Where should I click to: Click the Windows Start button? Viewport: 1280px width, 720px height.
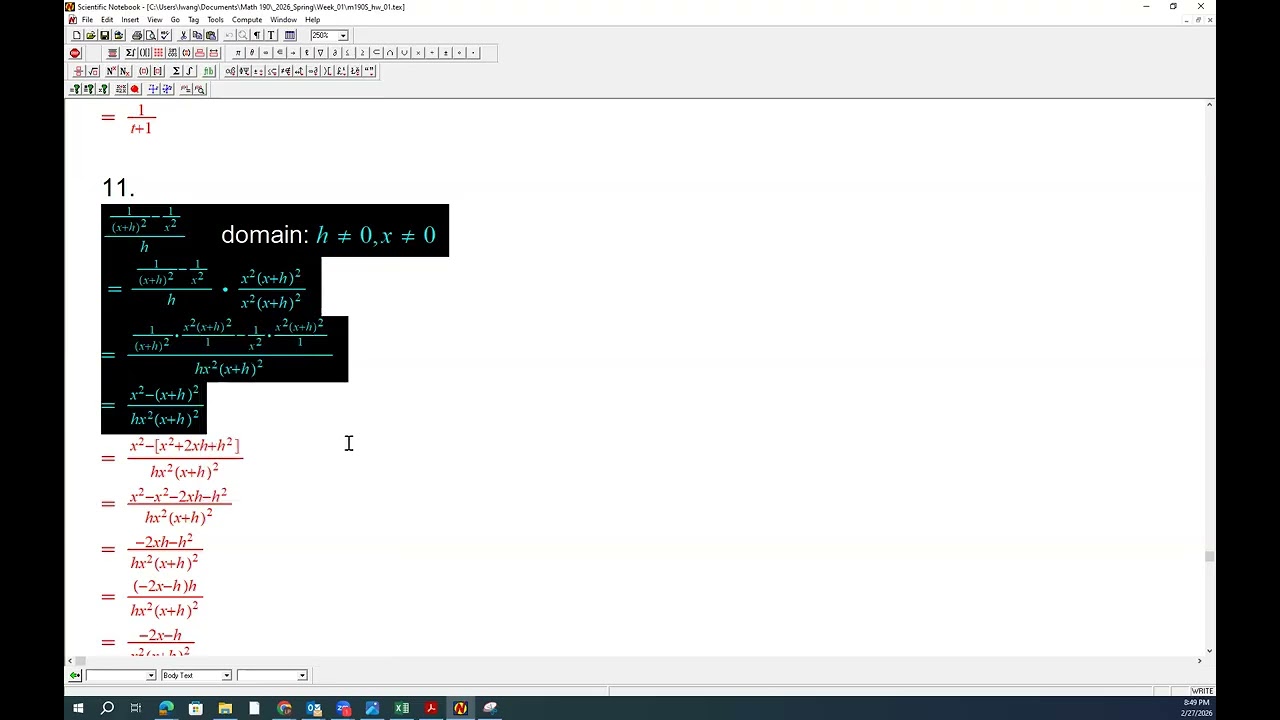[78, 708]
